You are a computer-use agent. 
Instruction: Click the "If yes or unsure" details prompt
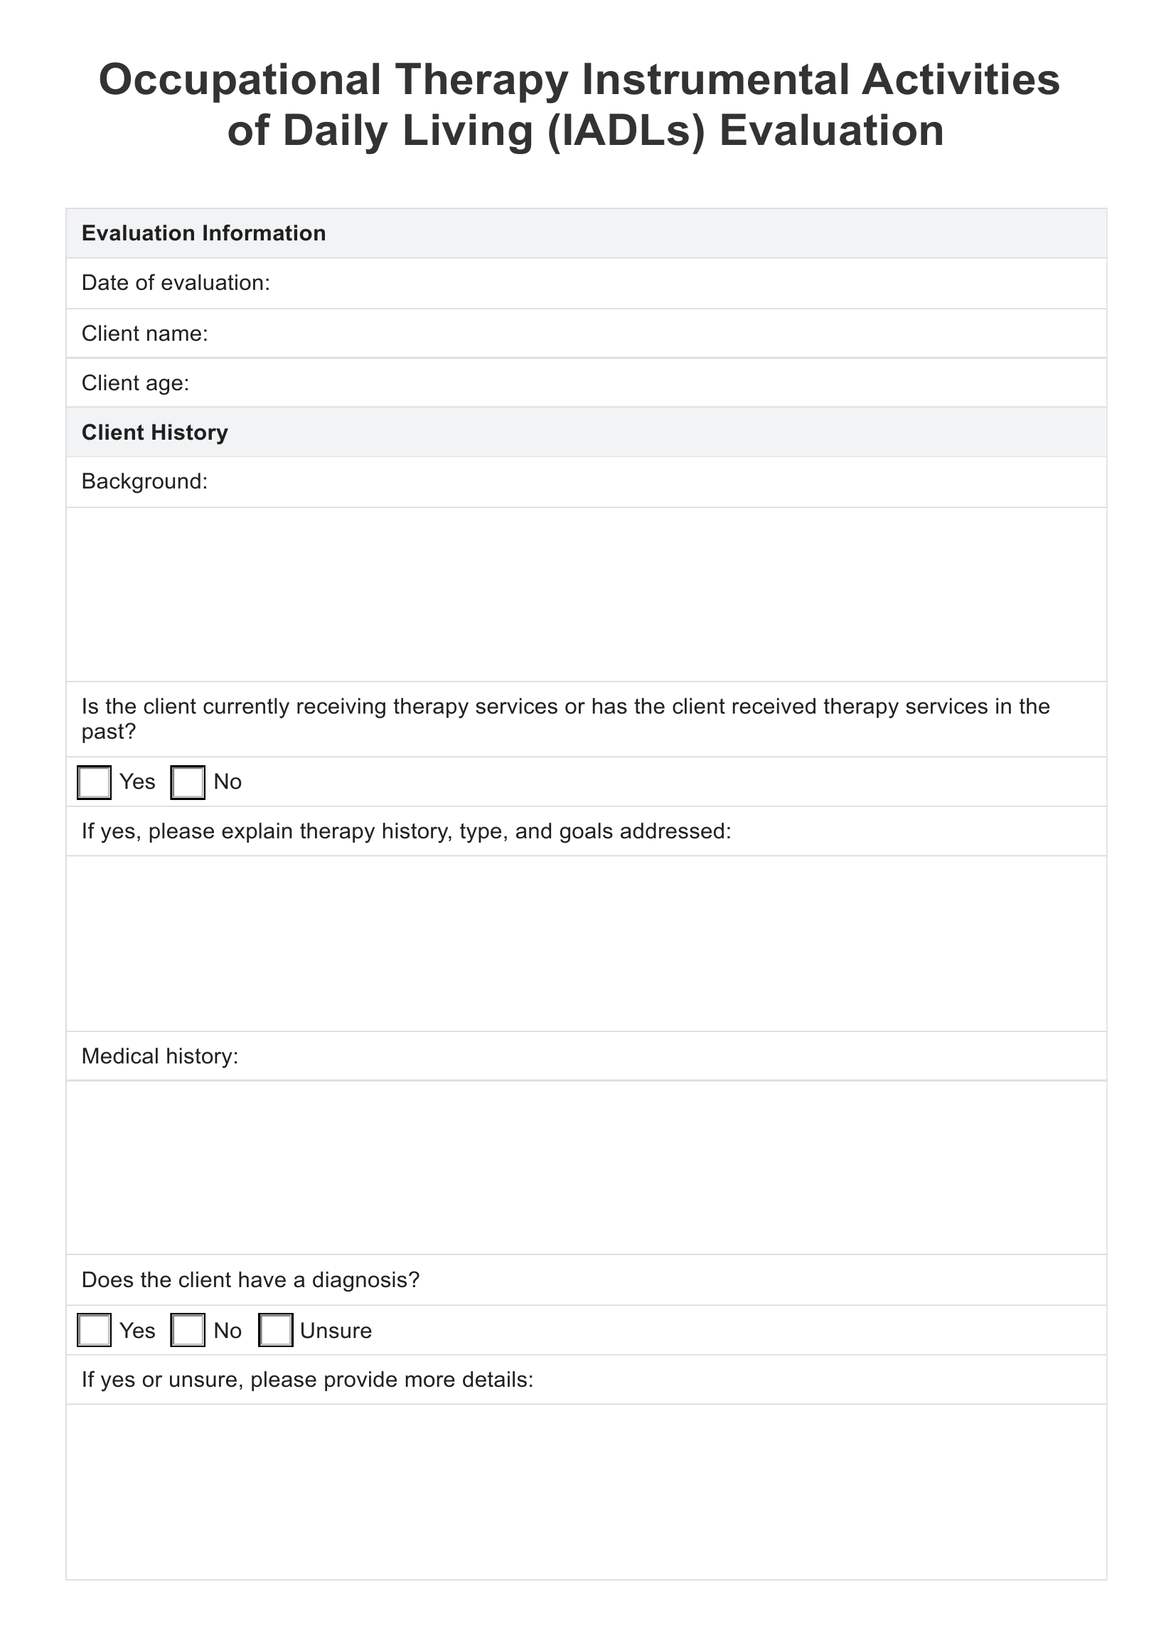point(307,1380)
